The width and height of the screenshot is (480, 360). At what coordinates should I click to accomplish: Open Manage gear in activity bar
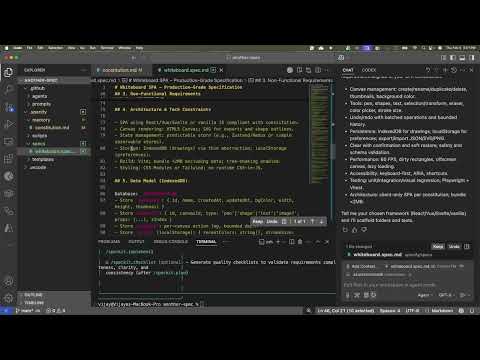9,298
